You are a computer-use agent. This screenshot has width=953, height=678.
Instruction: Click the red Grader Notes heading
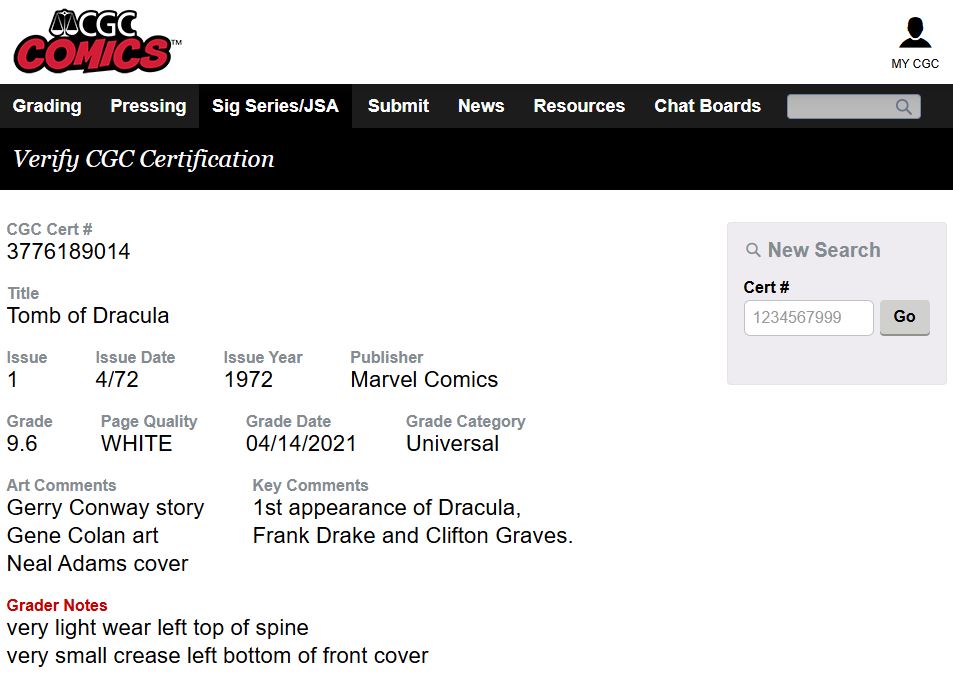point(57,605)
